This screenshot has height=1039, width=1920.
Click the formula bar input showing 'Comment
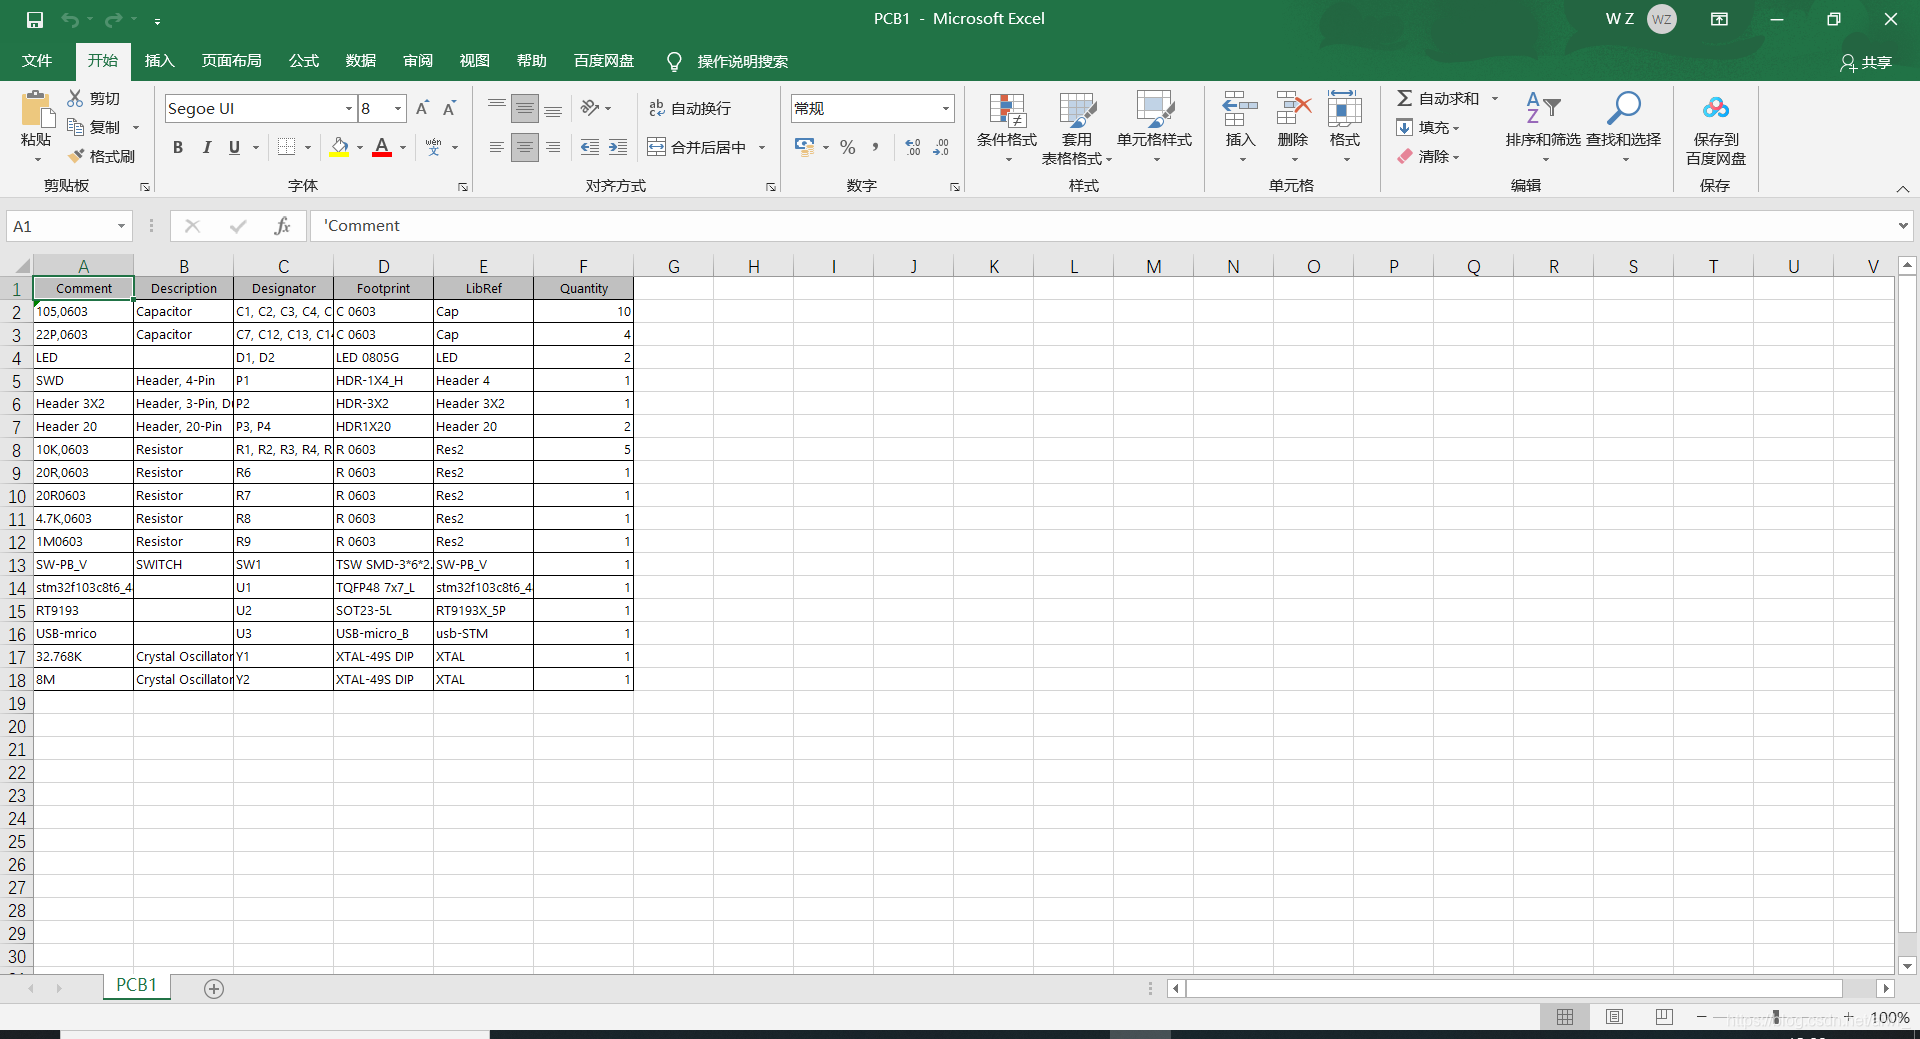click(1100, 226)
